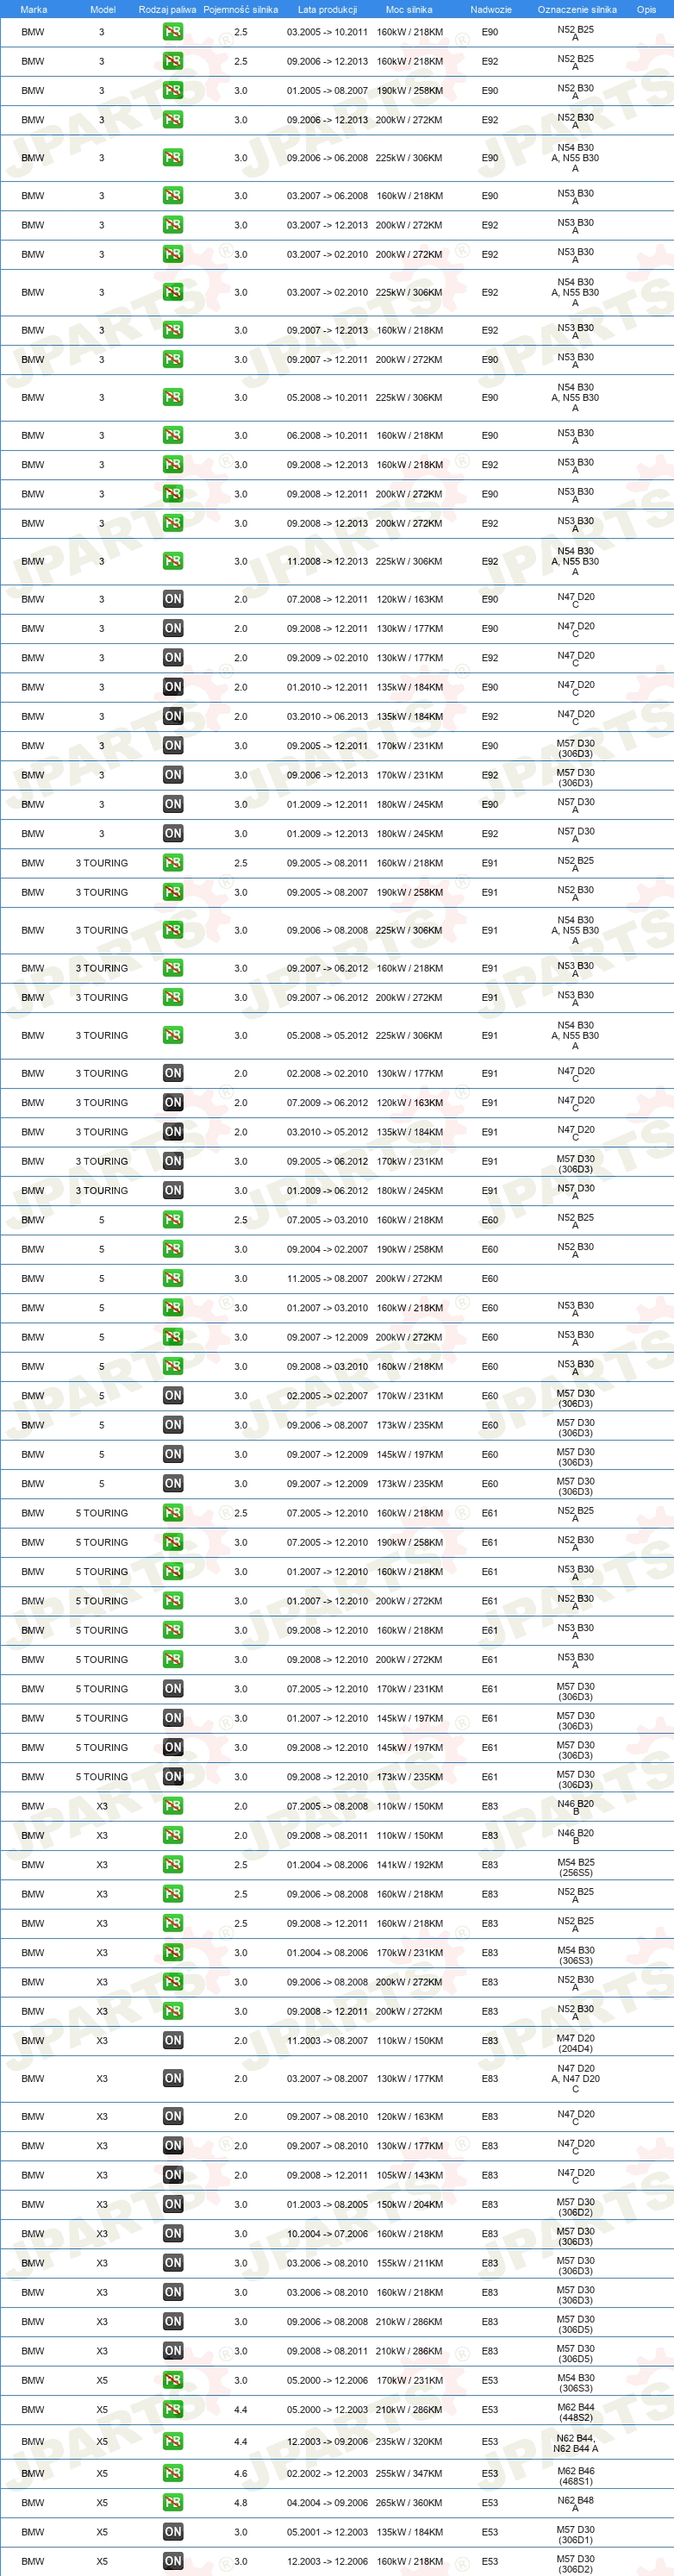Select power value 155kW / 211KM
The image size is (674, 2576).
(x=409, y=2263)
